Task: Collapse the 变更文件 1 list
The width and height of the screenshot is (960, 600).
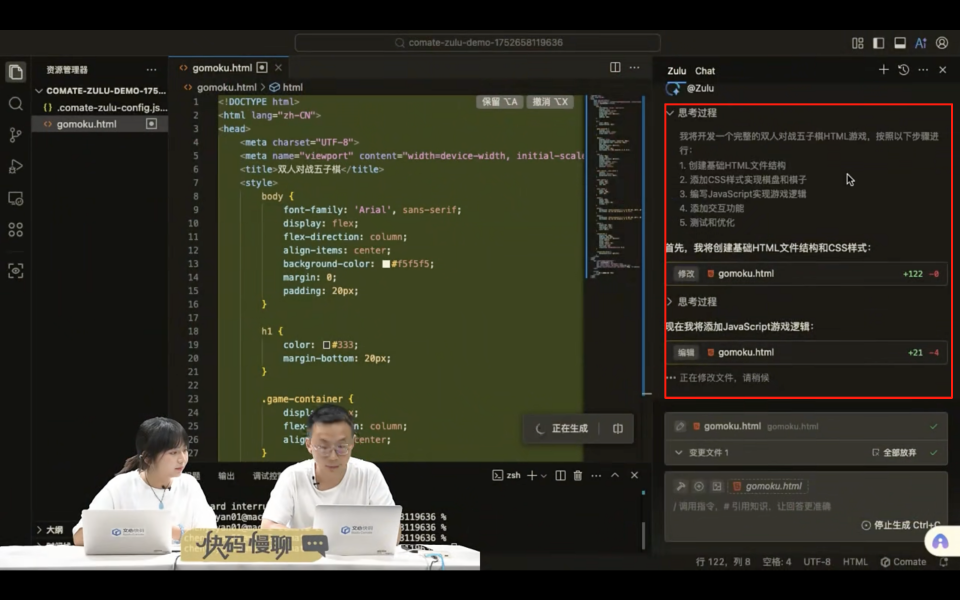Action: (x=678, y=452)
